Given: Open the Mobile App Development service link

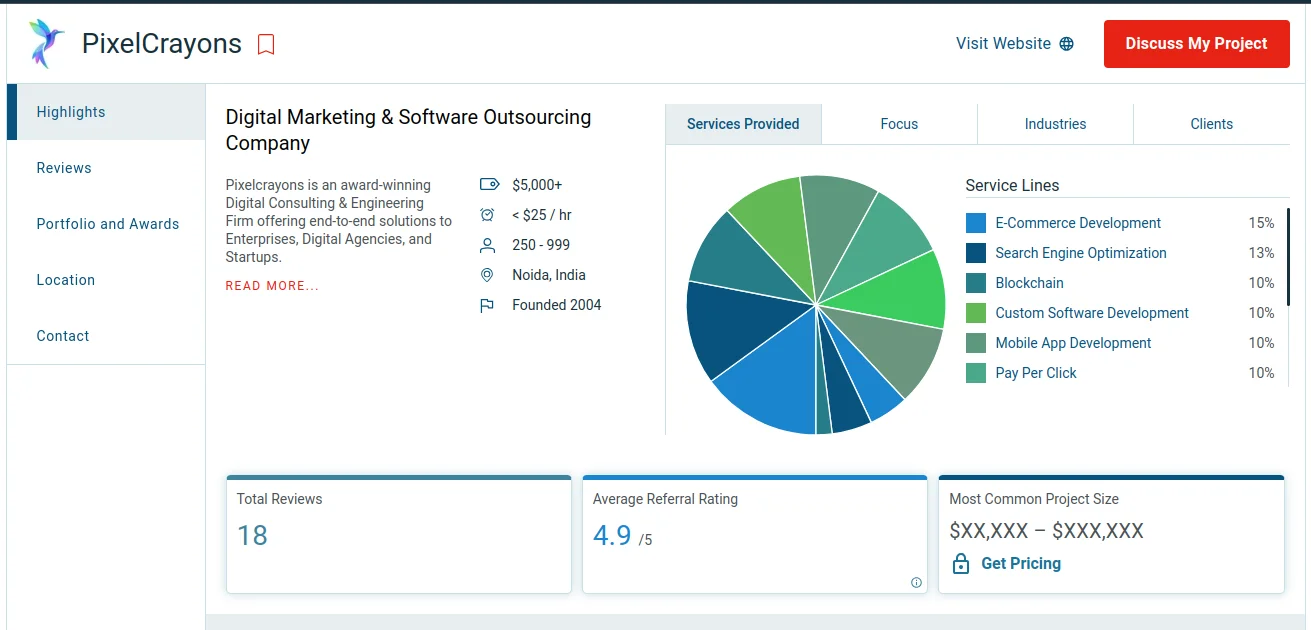Looking at the screenshot, I should 1073,343.
